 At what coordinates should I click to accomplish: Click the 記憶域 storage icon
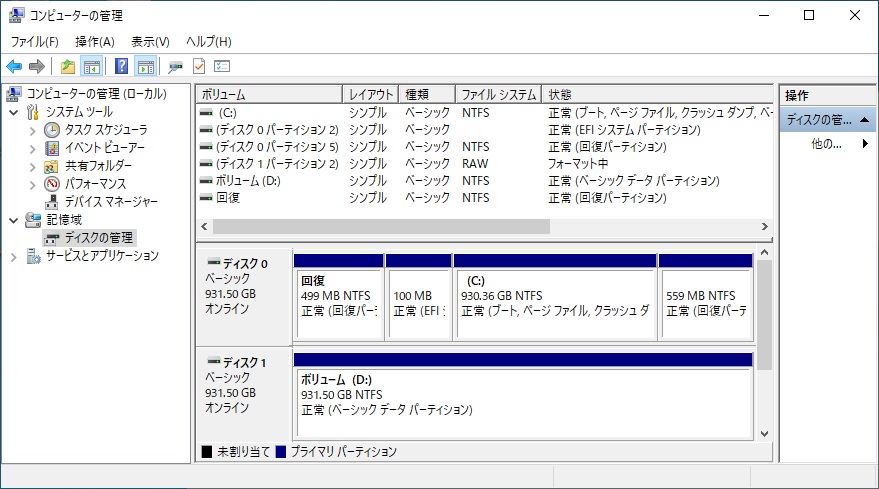click(x=33, y=220)
